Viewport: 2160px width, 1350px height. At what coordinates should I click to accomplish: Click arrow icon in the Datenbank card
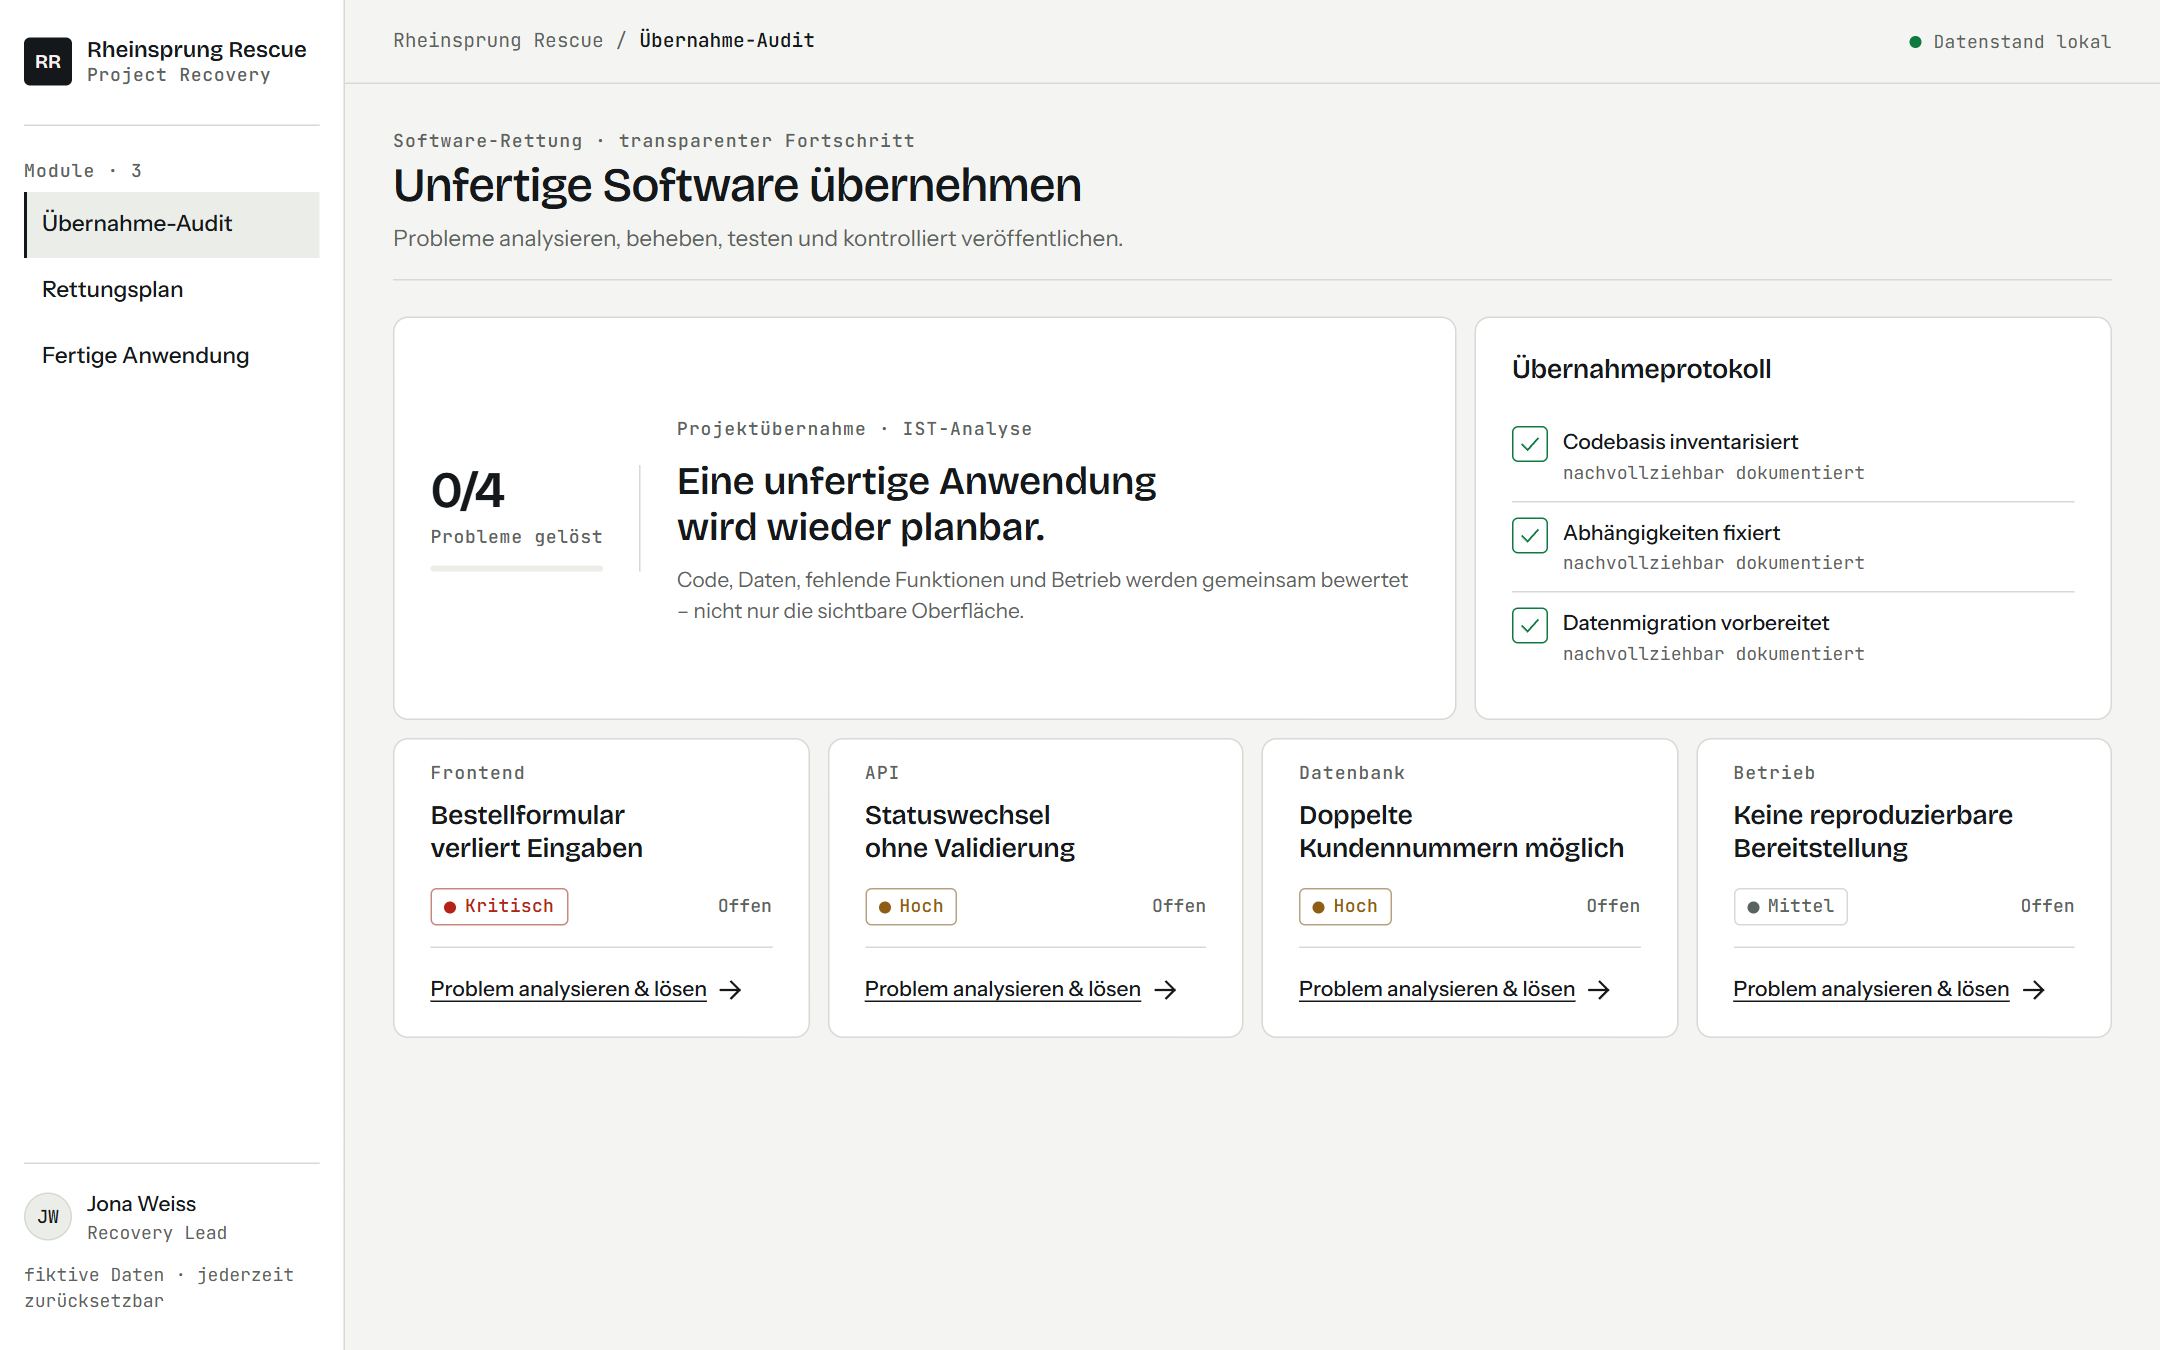click(x=1599, y=989)
